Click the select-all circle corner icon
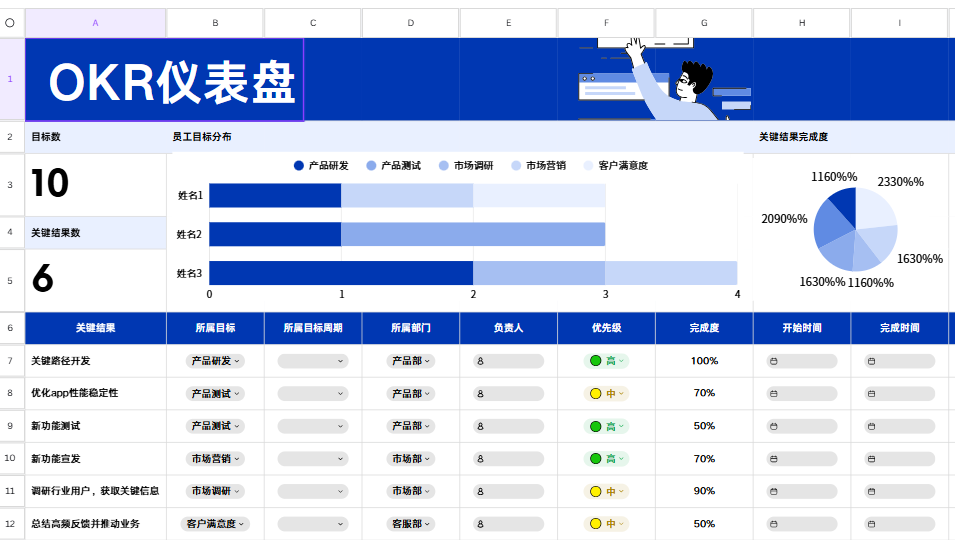This screenshot has width=955, height=540. point(10,23)
